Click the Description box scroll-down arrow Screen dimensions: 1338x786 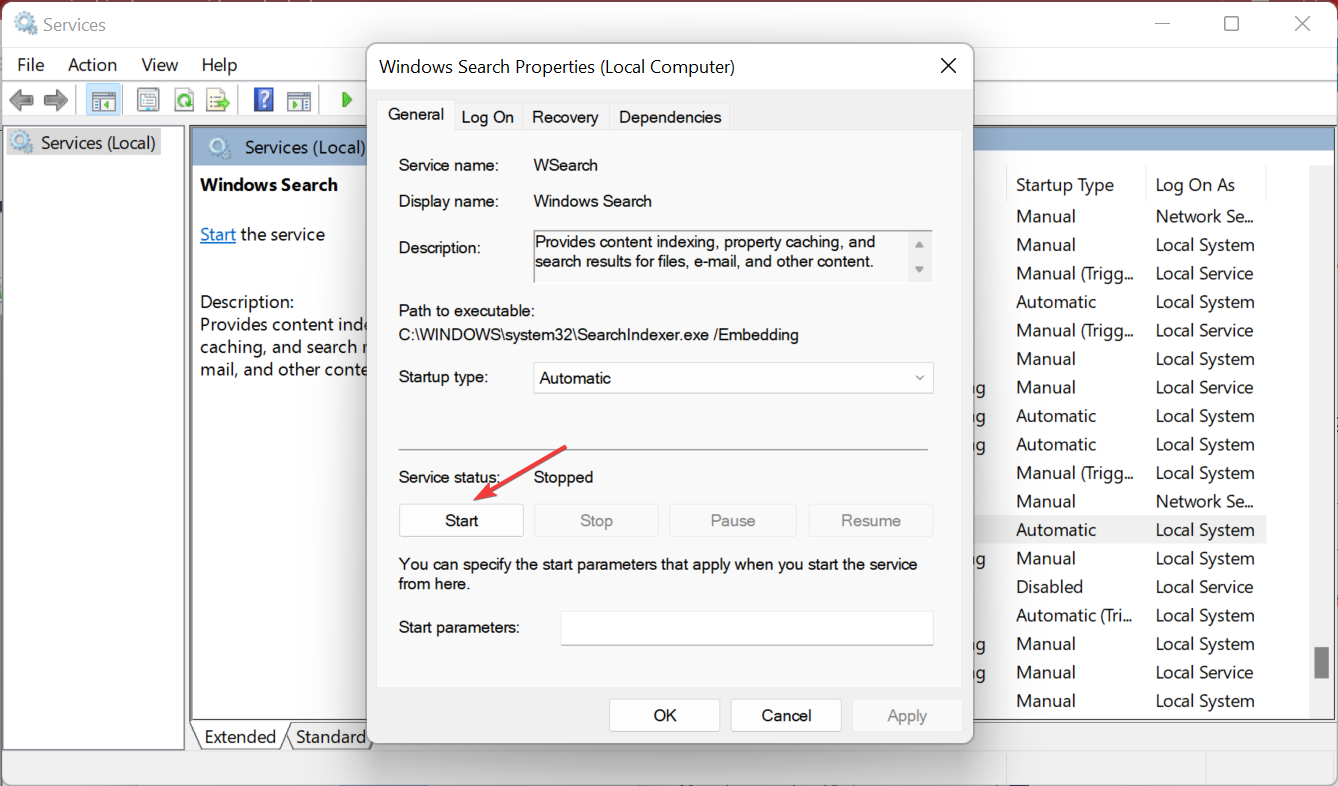click(x=919, y=269)
